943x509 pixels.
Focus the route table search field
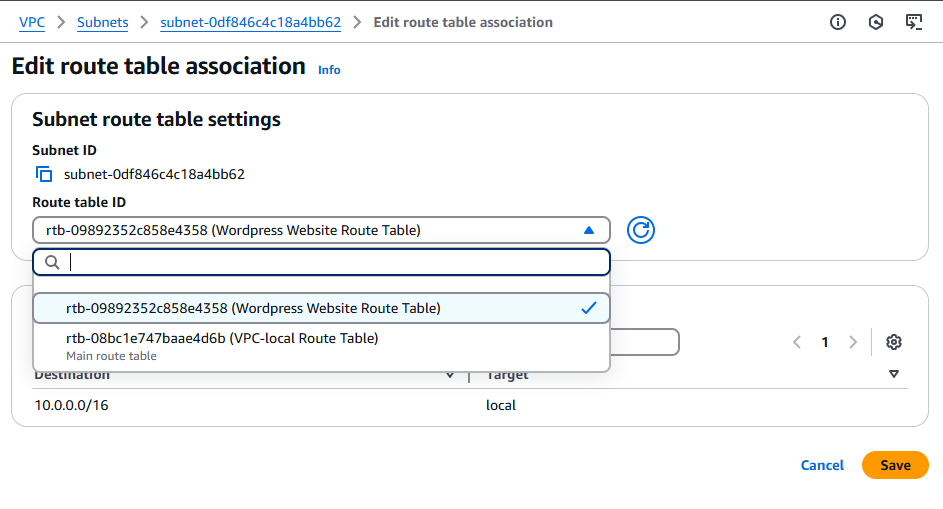coord(335,262)
